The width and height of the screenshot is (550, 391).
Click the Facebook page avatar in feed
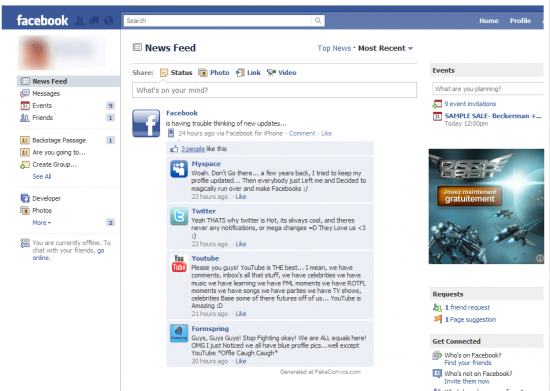click(x=146, y=123)
